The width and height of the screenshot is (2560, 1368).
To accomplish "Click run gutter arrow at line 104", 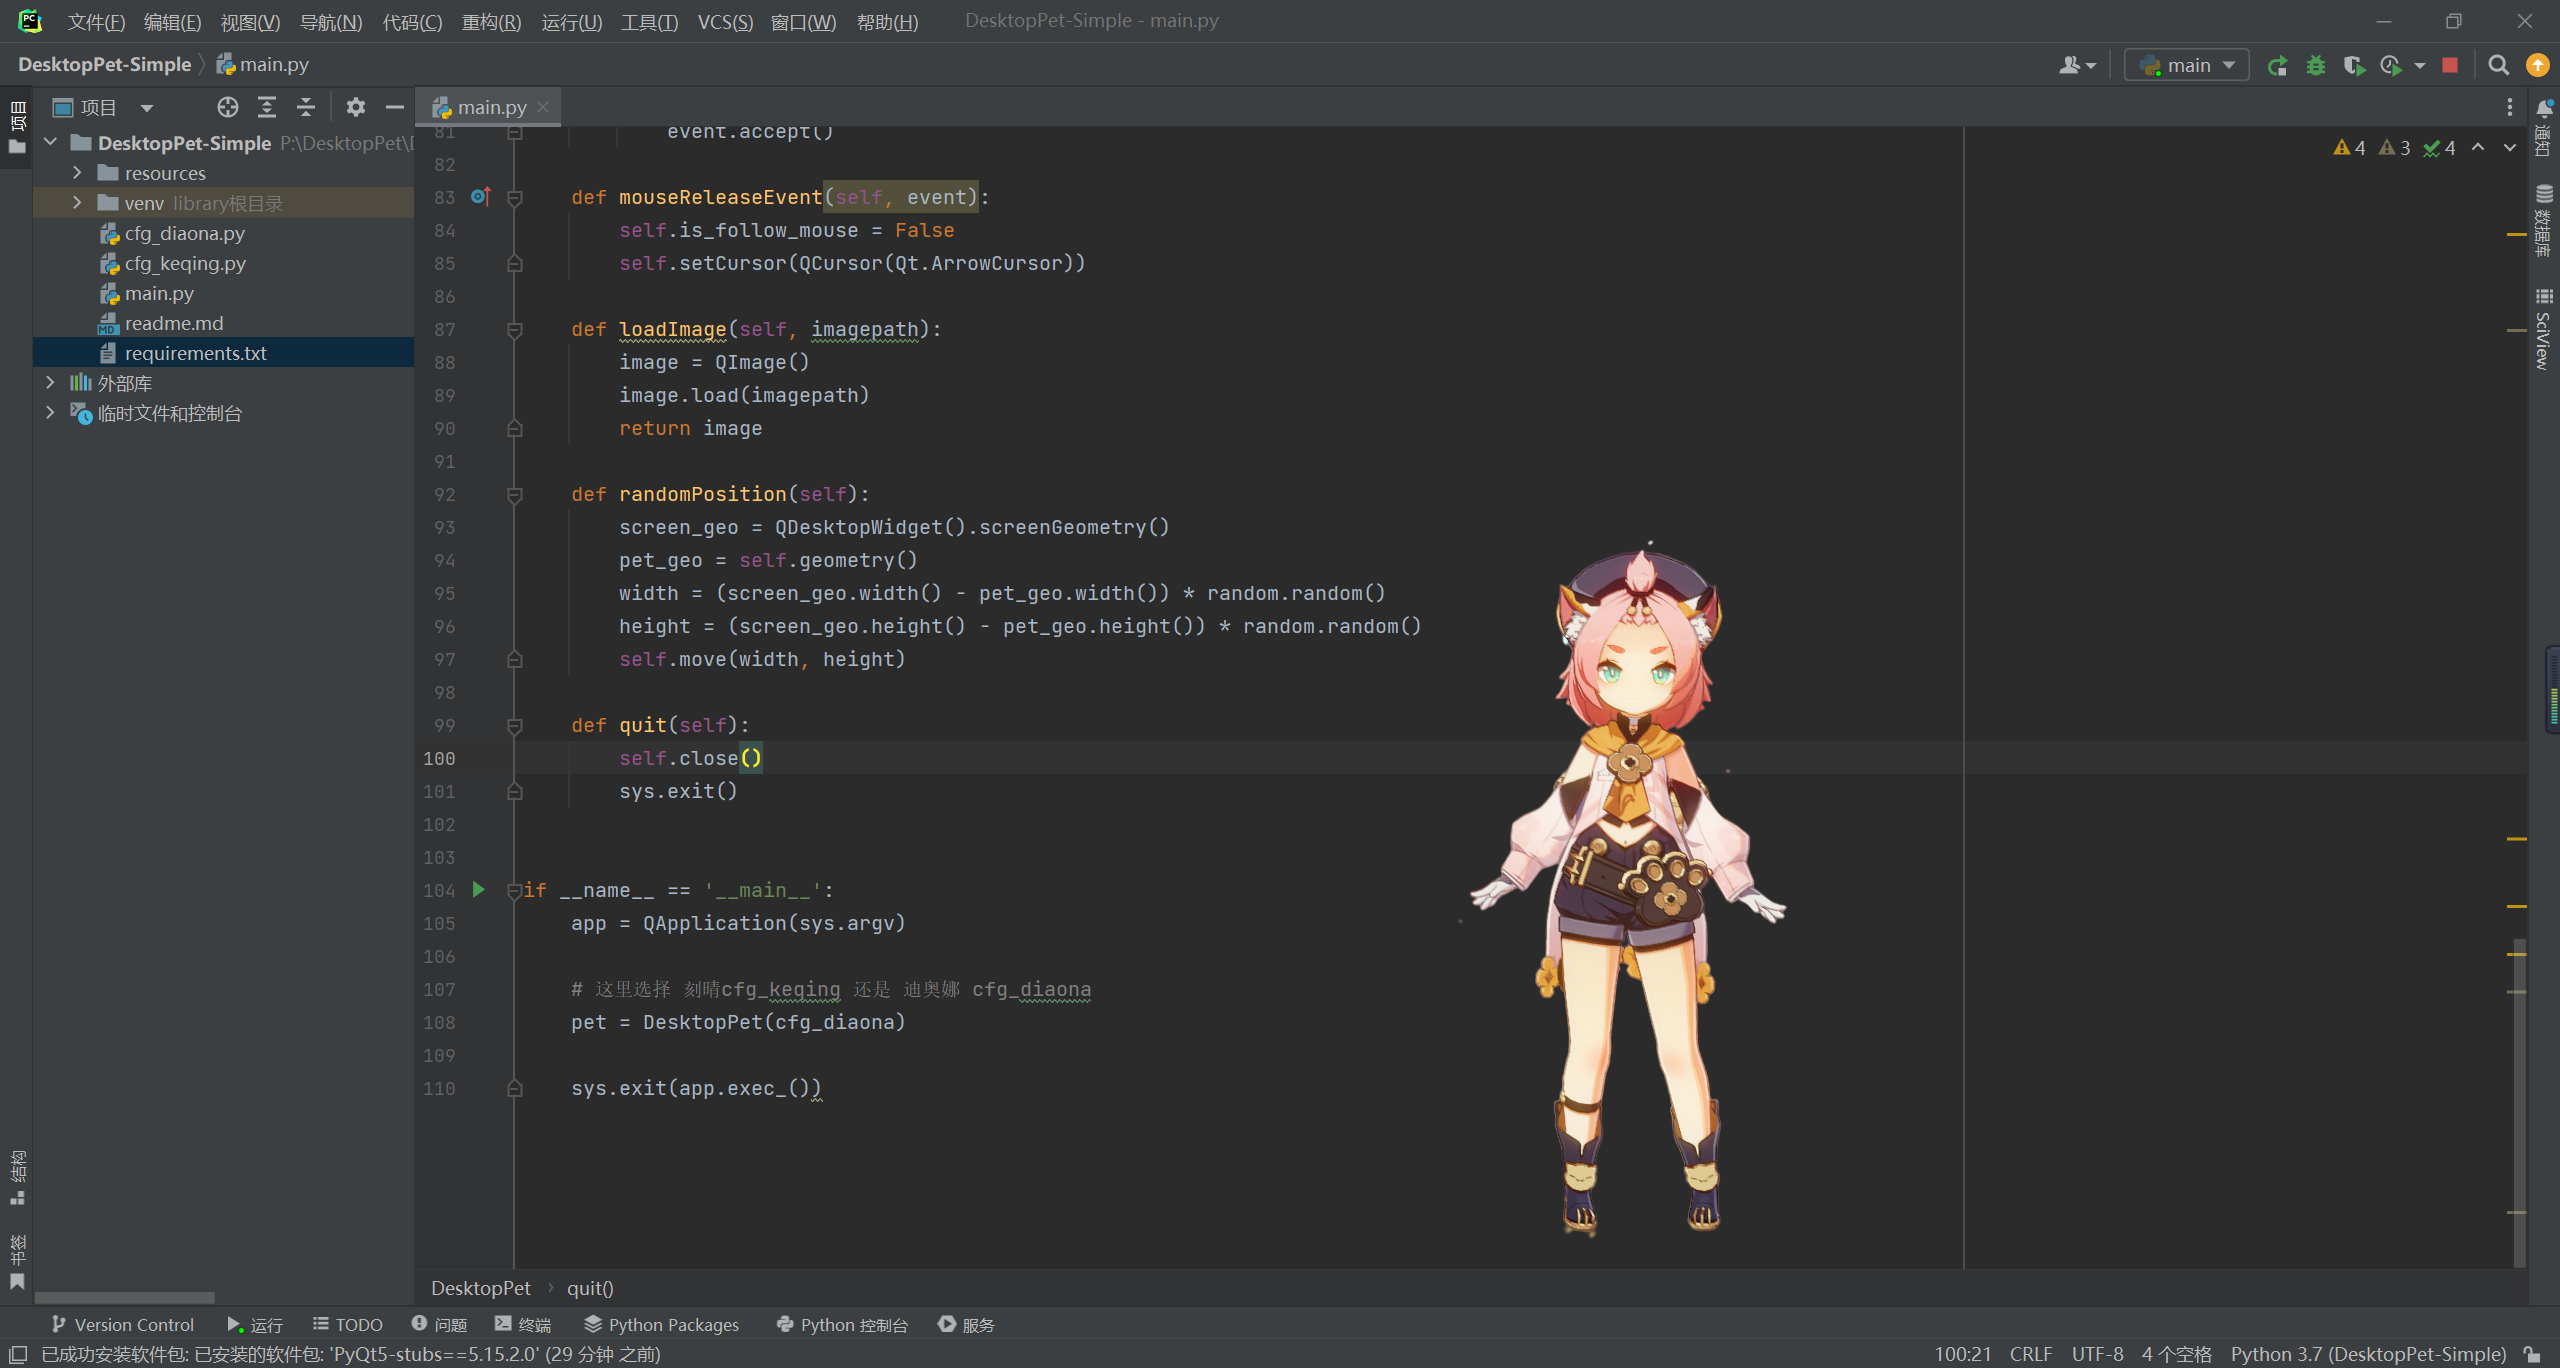I will tap(479, 889).
